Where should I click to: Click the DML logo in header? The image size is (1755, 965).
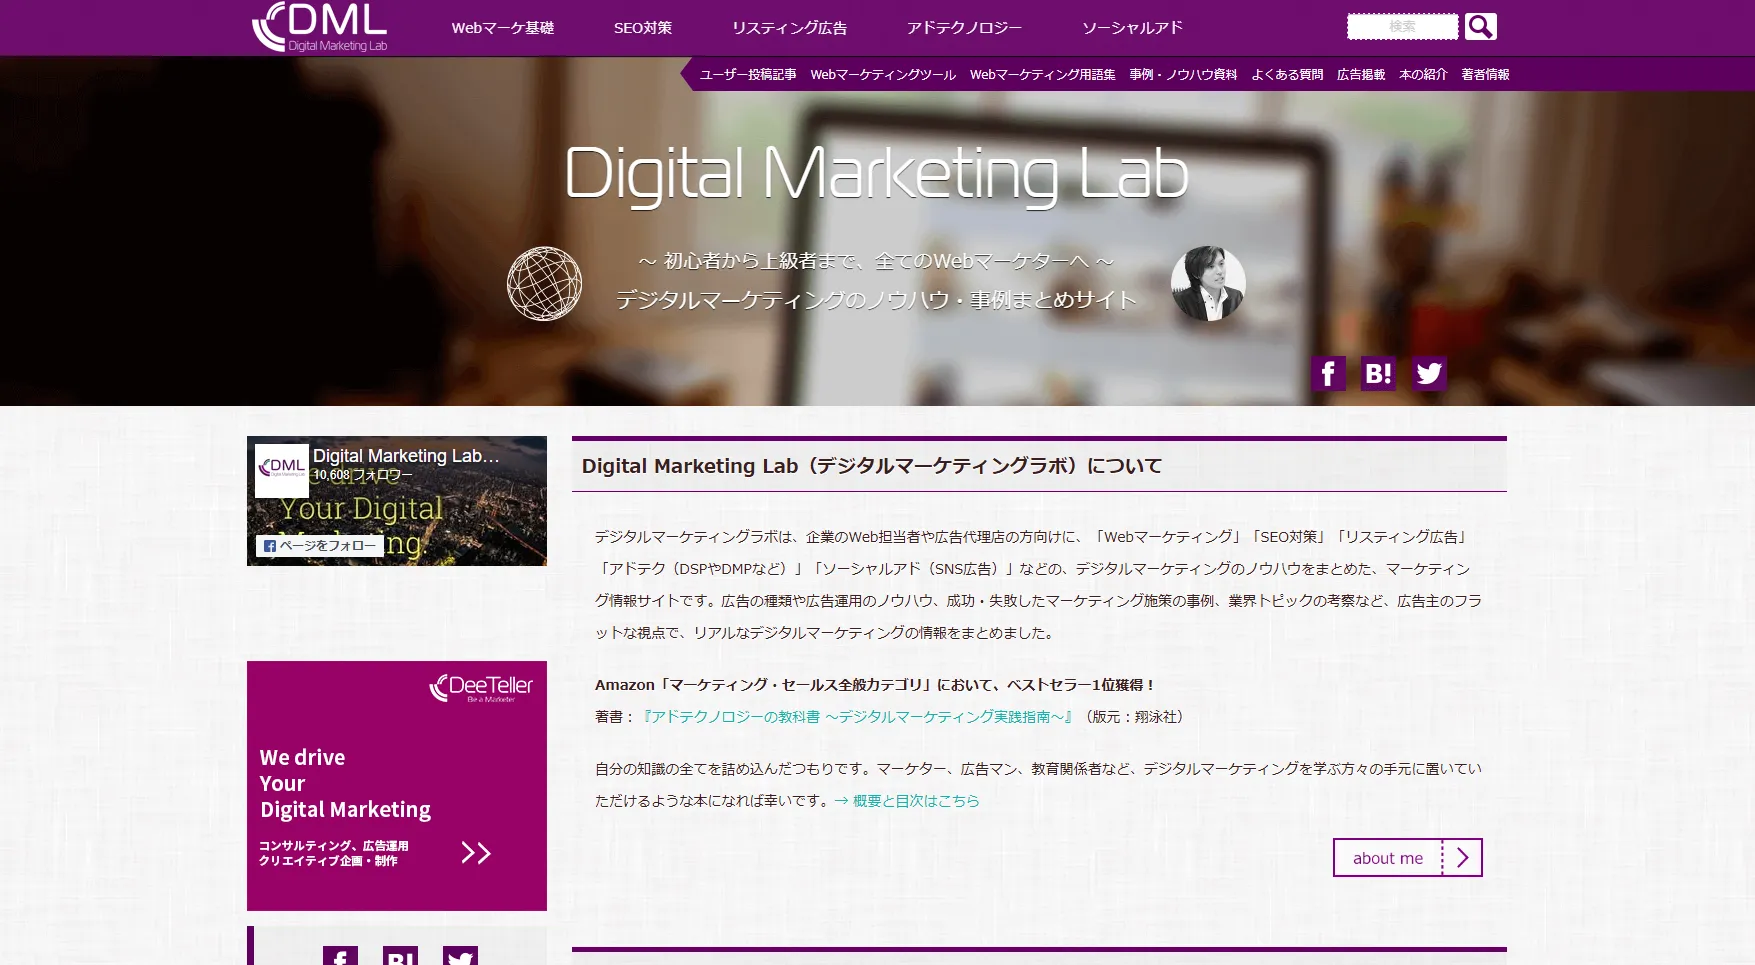(320, 27)
